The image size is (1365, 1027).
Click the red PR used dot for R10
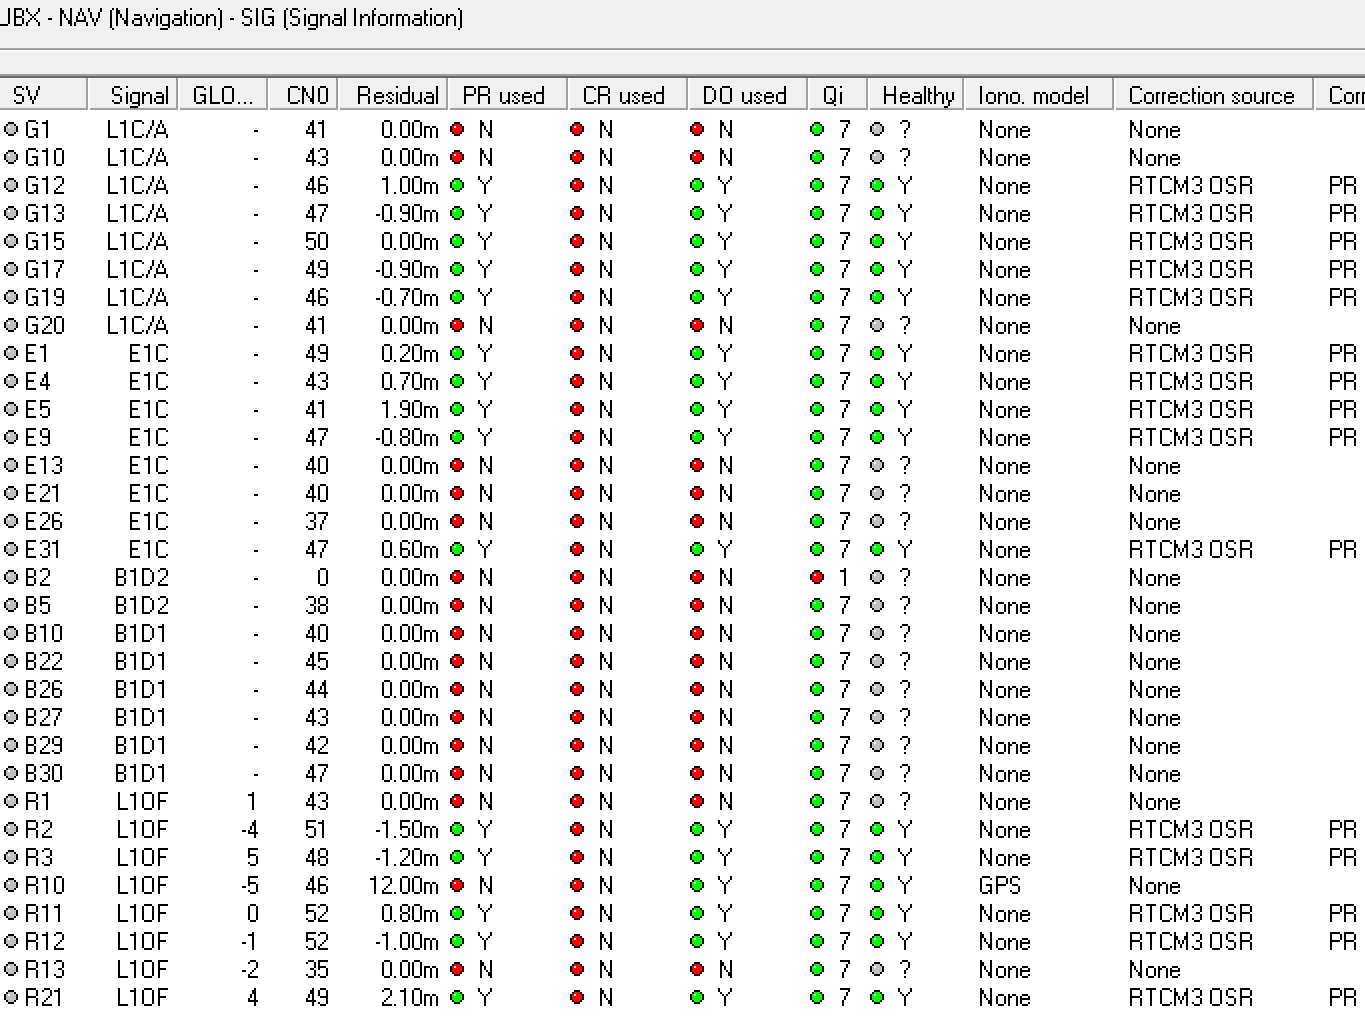click(457, 886)
